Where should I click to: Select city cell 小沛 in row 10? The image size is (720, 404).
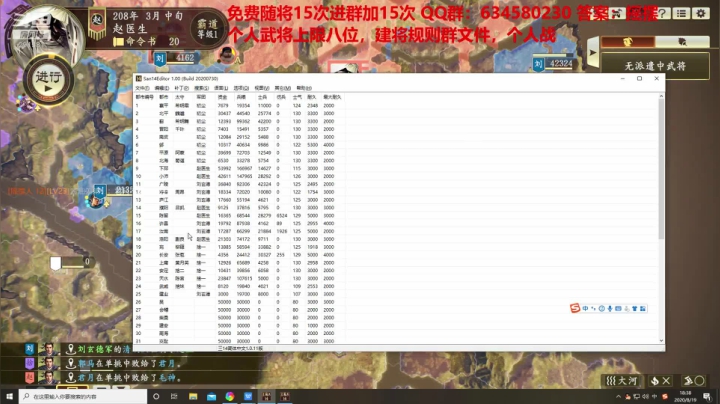tap(163, 176)
